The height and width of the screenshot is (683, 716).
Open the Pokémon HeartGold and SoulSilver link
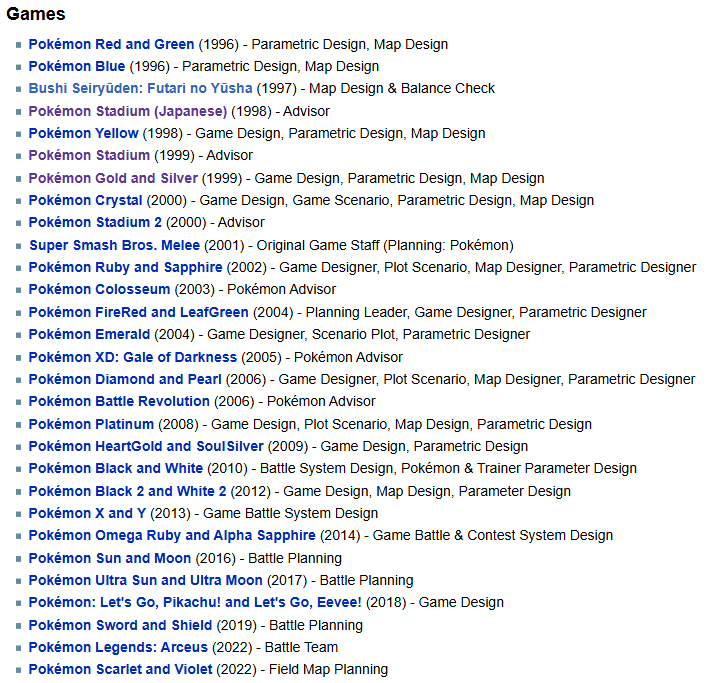pyautogui.click(x=146, y=446)
